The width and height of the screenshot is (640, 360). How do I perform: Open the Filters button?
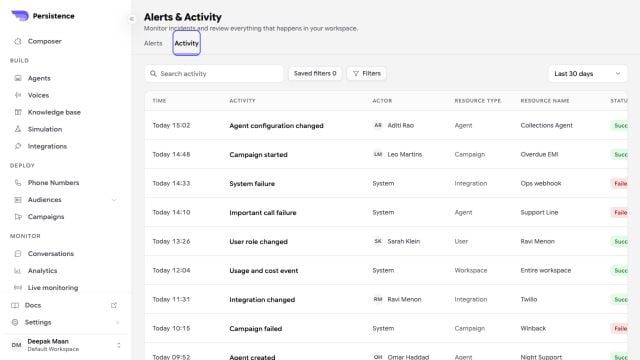point(367,73)
